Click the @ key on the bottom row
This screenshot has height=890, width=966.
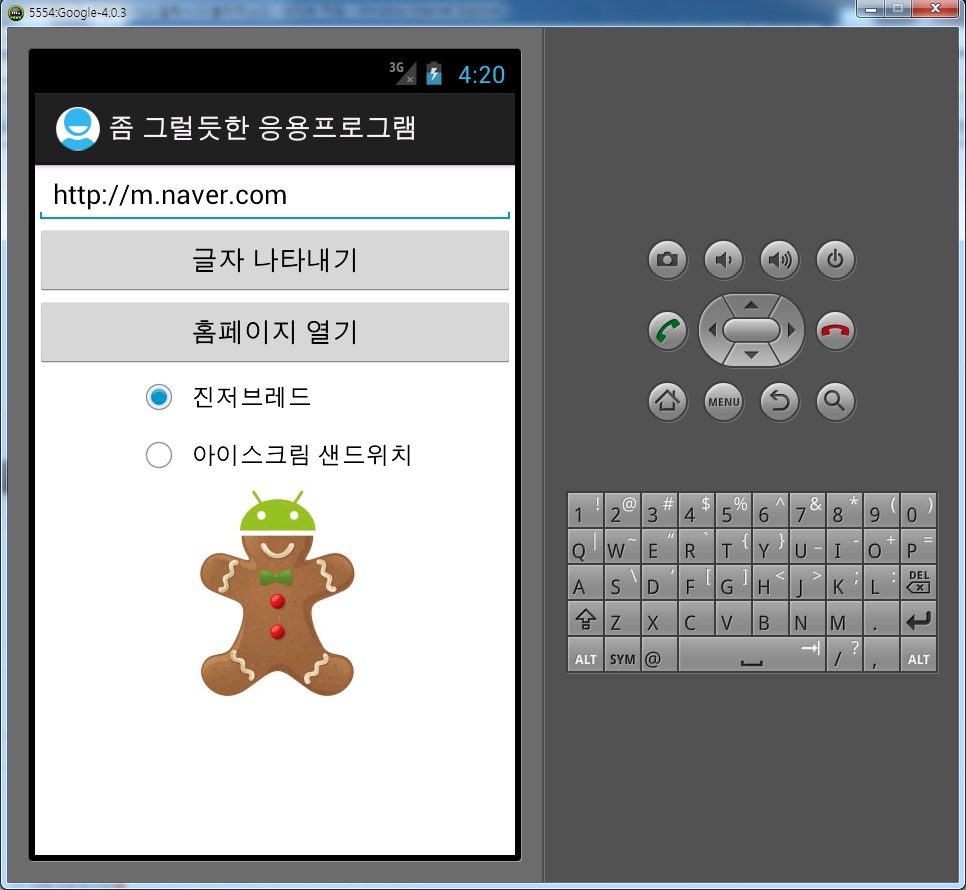659,654
